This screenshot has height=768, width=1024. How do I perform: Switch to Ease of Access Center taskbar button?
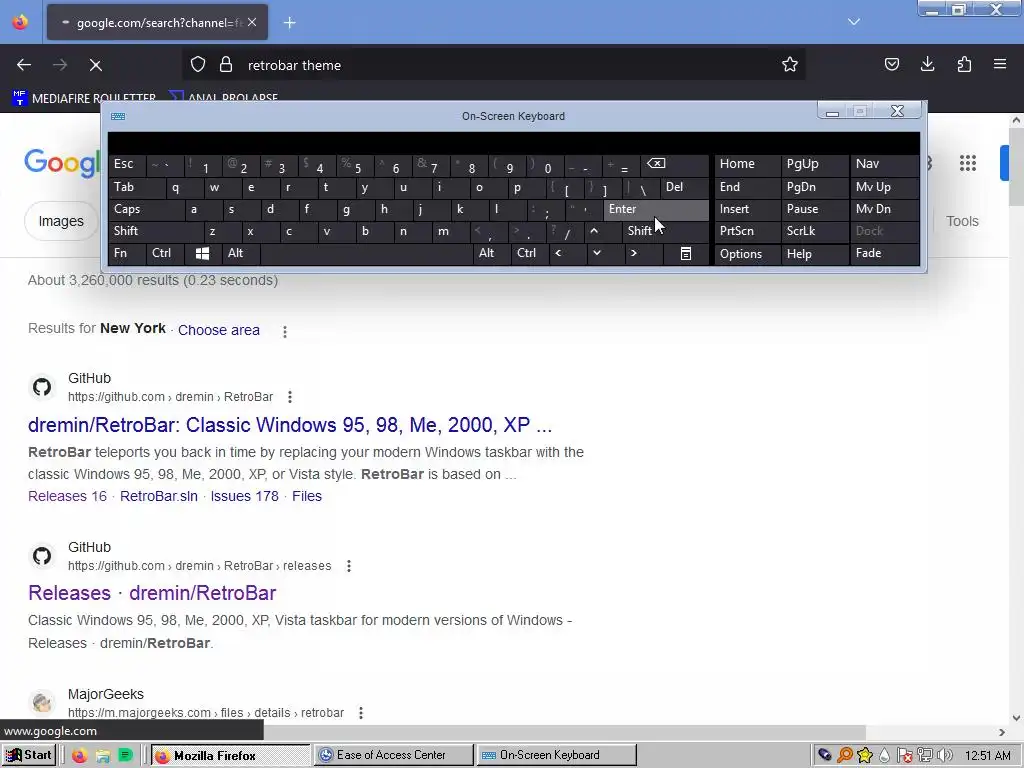tap(393, 755)
